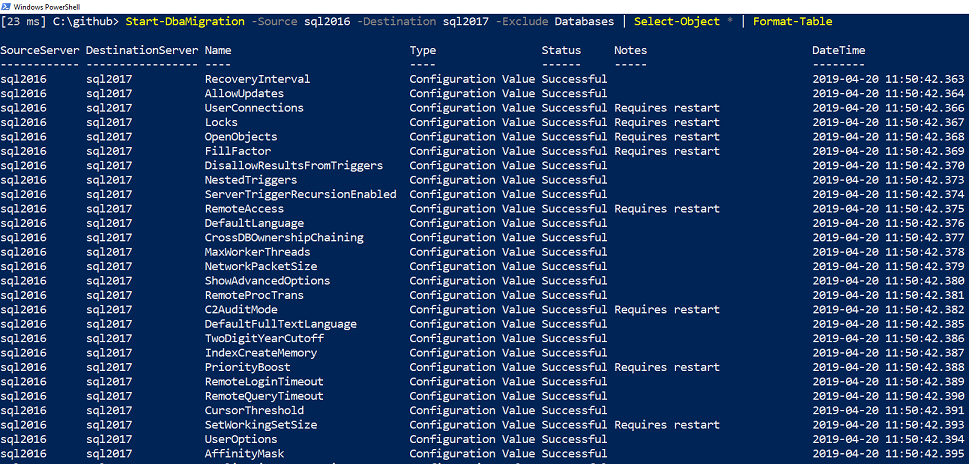Image resolution: width=969 pixels, height=464 pixels.
Task: Click the ServerTriggerRecursionEnabled entry
Action: click(300, 195)
